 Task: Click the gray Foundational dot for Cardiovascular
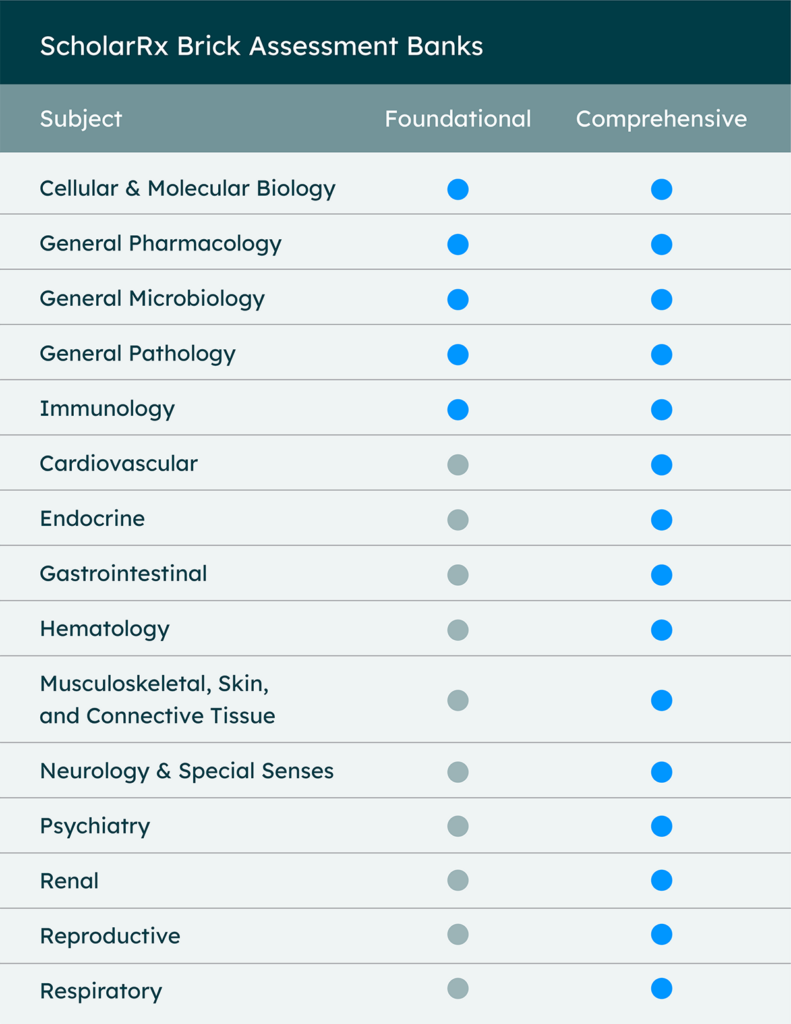coord(458,465)
